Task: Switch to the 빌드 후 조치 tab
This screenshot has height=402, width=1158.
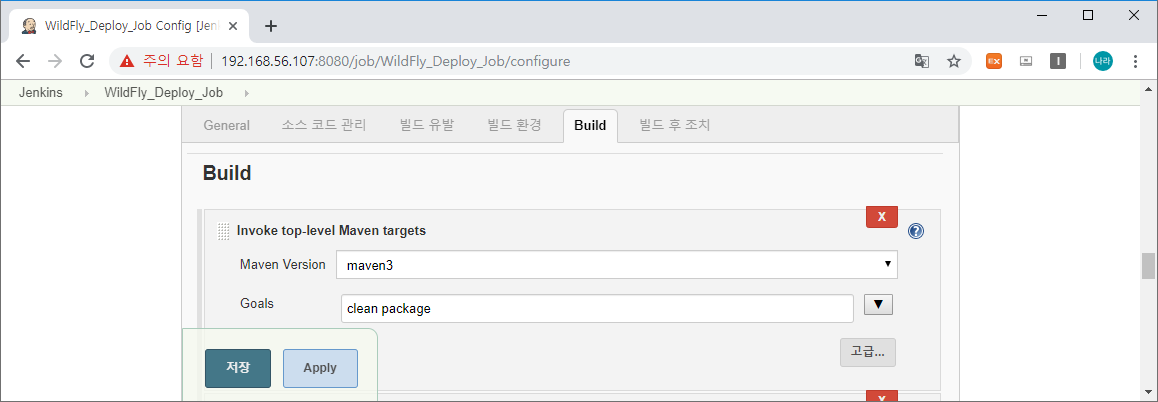Action: pos(675,126)
